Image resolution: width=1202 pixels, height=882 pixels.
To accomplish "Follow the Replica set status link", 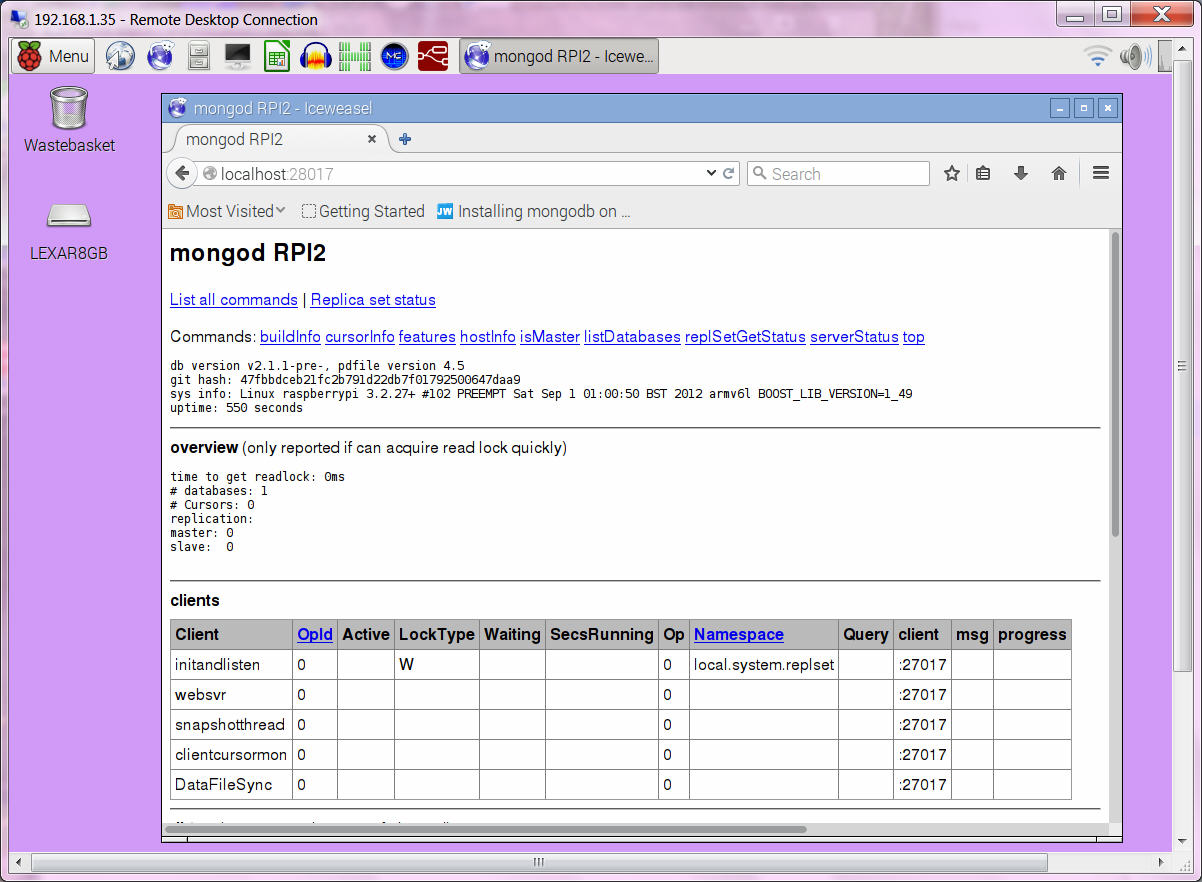I will 373,300.
